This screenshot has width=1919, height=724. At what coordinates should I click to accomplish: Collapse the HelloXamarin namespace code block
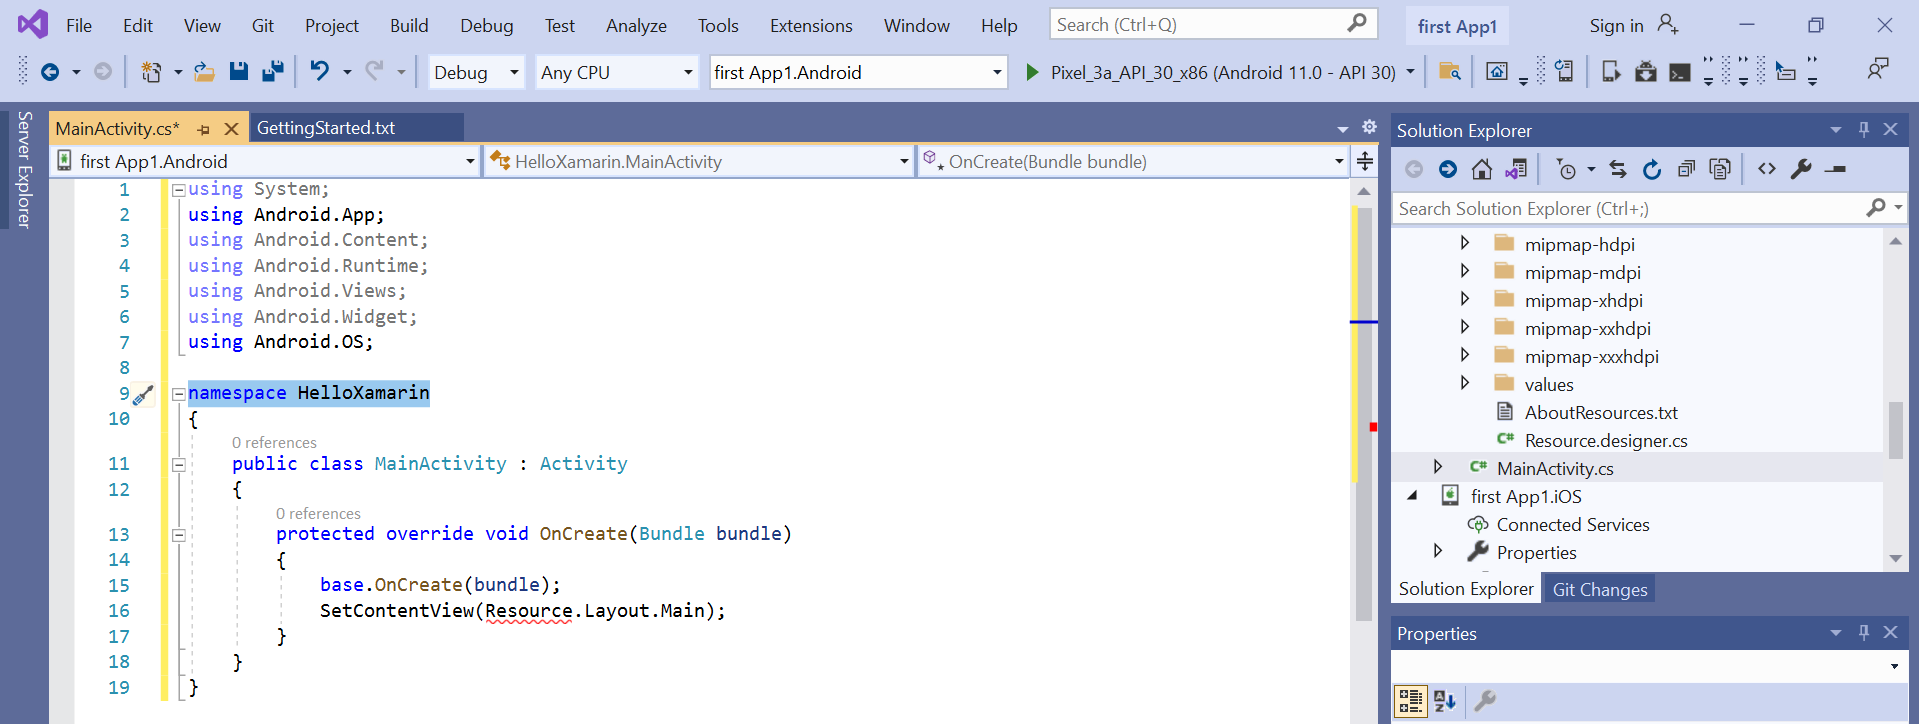coord(178,394)
